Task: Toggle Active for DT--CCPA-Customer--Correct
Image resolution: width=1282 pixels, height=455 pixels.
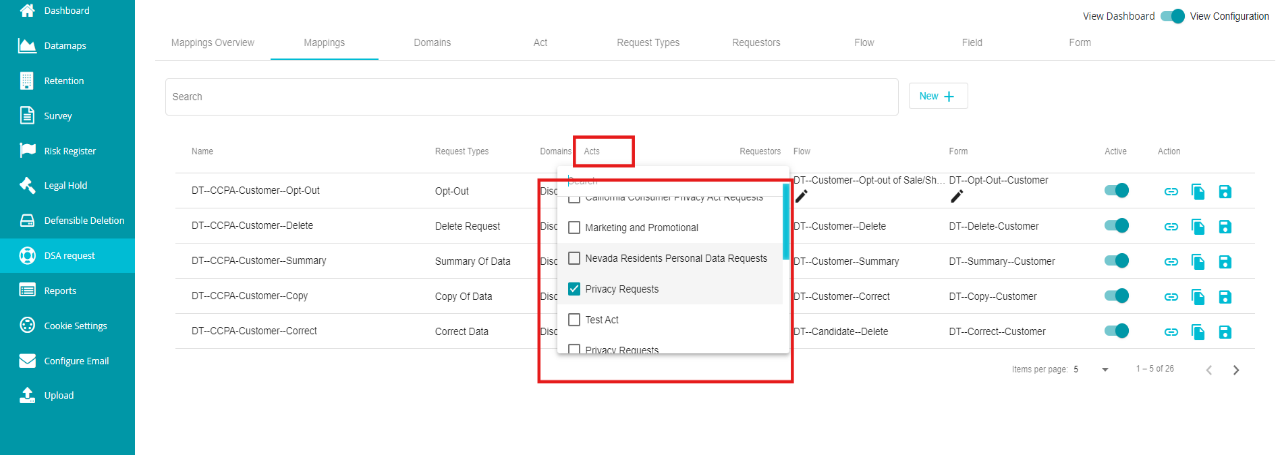Action: pyautogui.click(x=1116, y=331)
